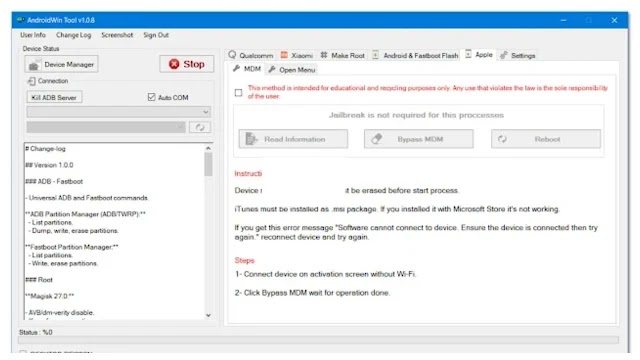
Task: Click the red 'Steps' heading
Action: pyautogui.click(x=244, y=260)
